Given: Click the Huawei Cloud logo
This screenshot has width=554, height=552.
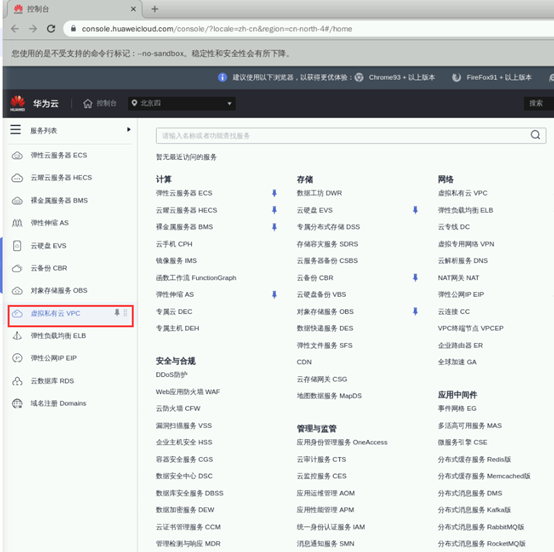Looking at the screenshot, I should tap(18, 103).
